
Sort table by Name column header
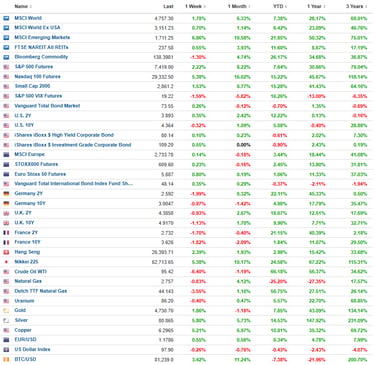coord(23,6)
